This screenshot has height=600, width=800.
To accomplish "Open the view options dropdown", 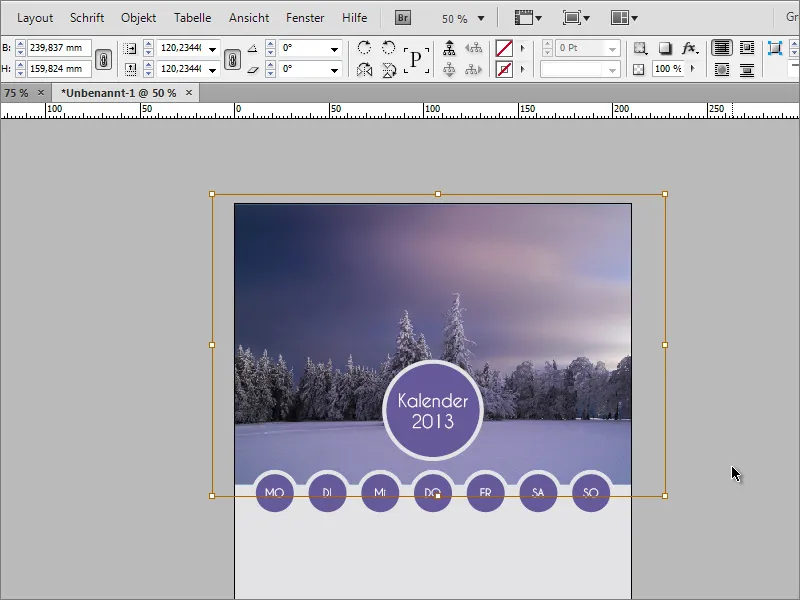I will click(528, 18).
